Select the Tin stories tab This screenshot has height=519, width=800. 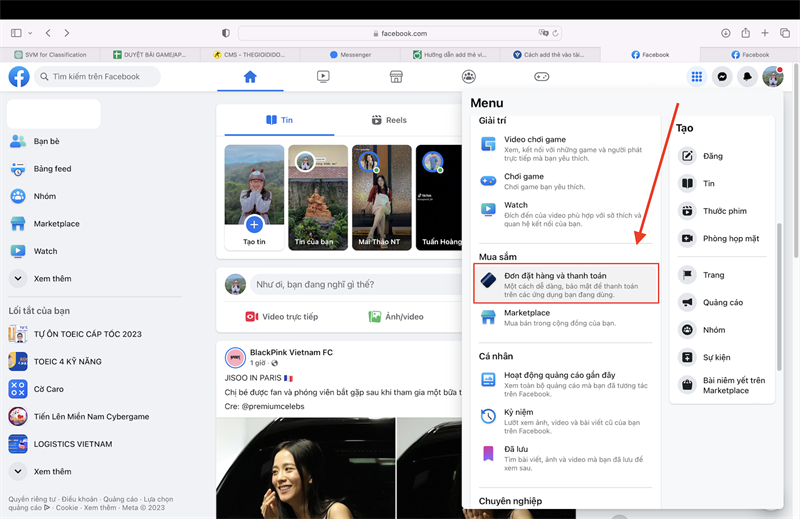[x=279, y=120]
